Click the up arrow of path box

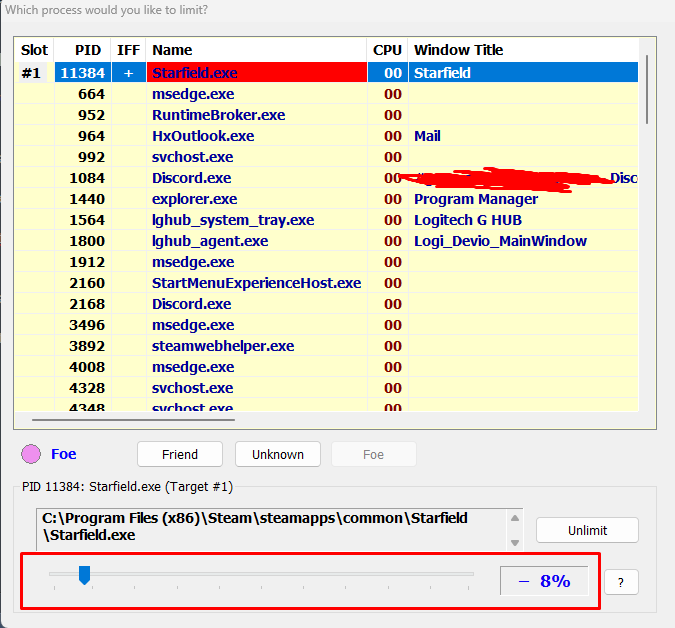tap(515, 518)
